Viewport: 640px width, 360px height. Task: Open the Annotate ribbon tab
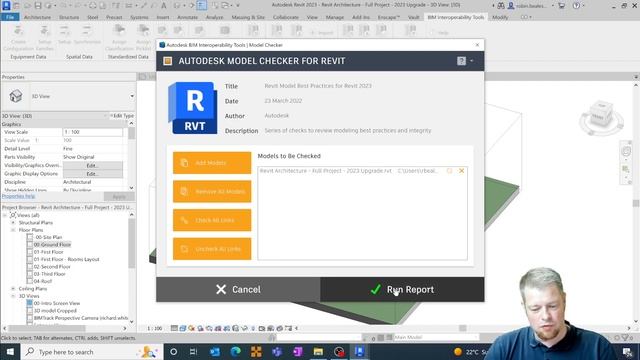[x=187, y=17]
